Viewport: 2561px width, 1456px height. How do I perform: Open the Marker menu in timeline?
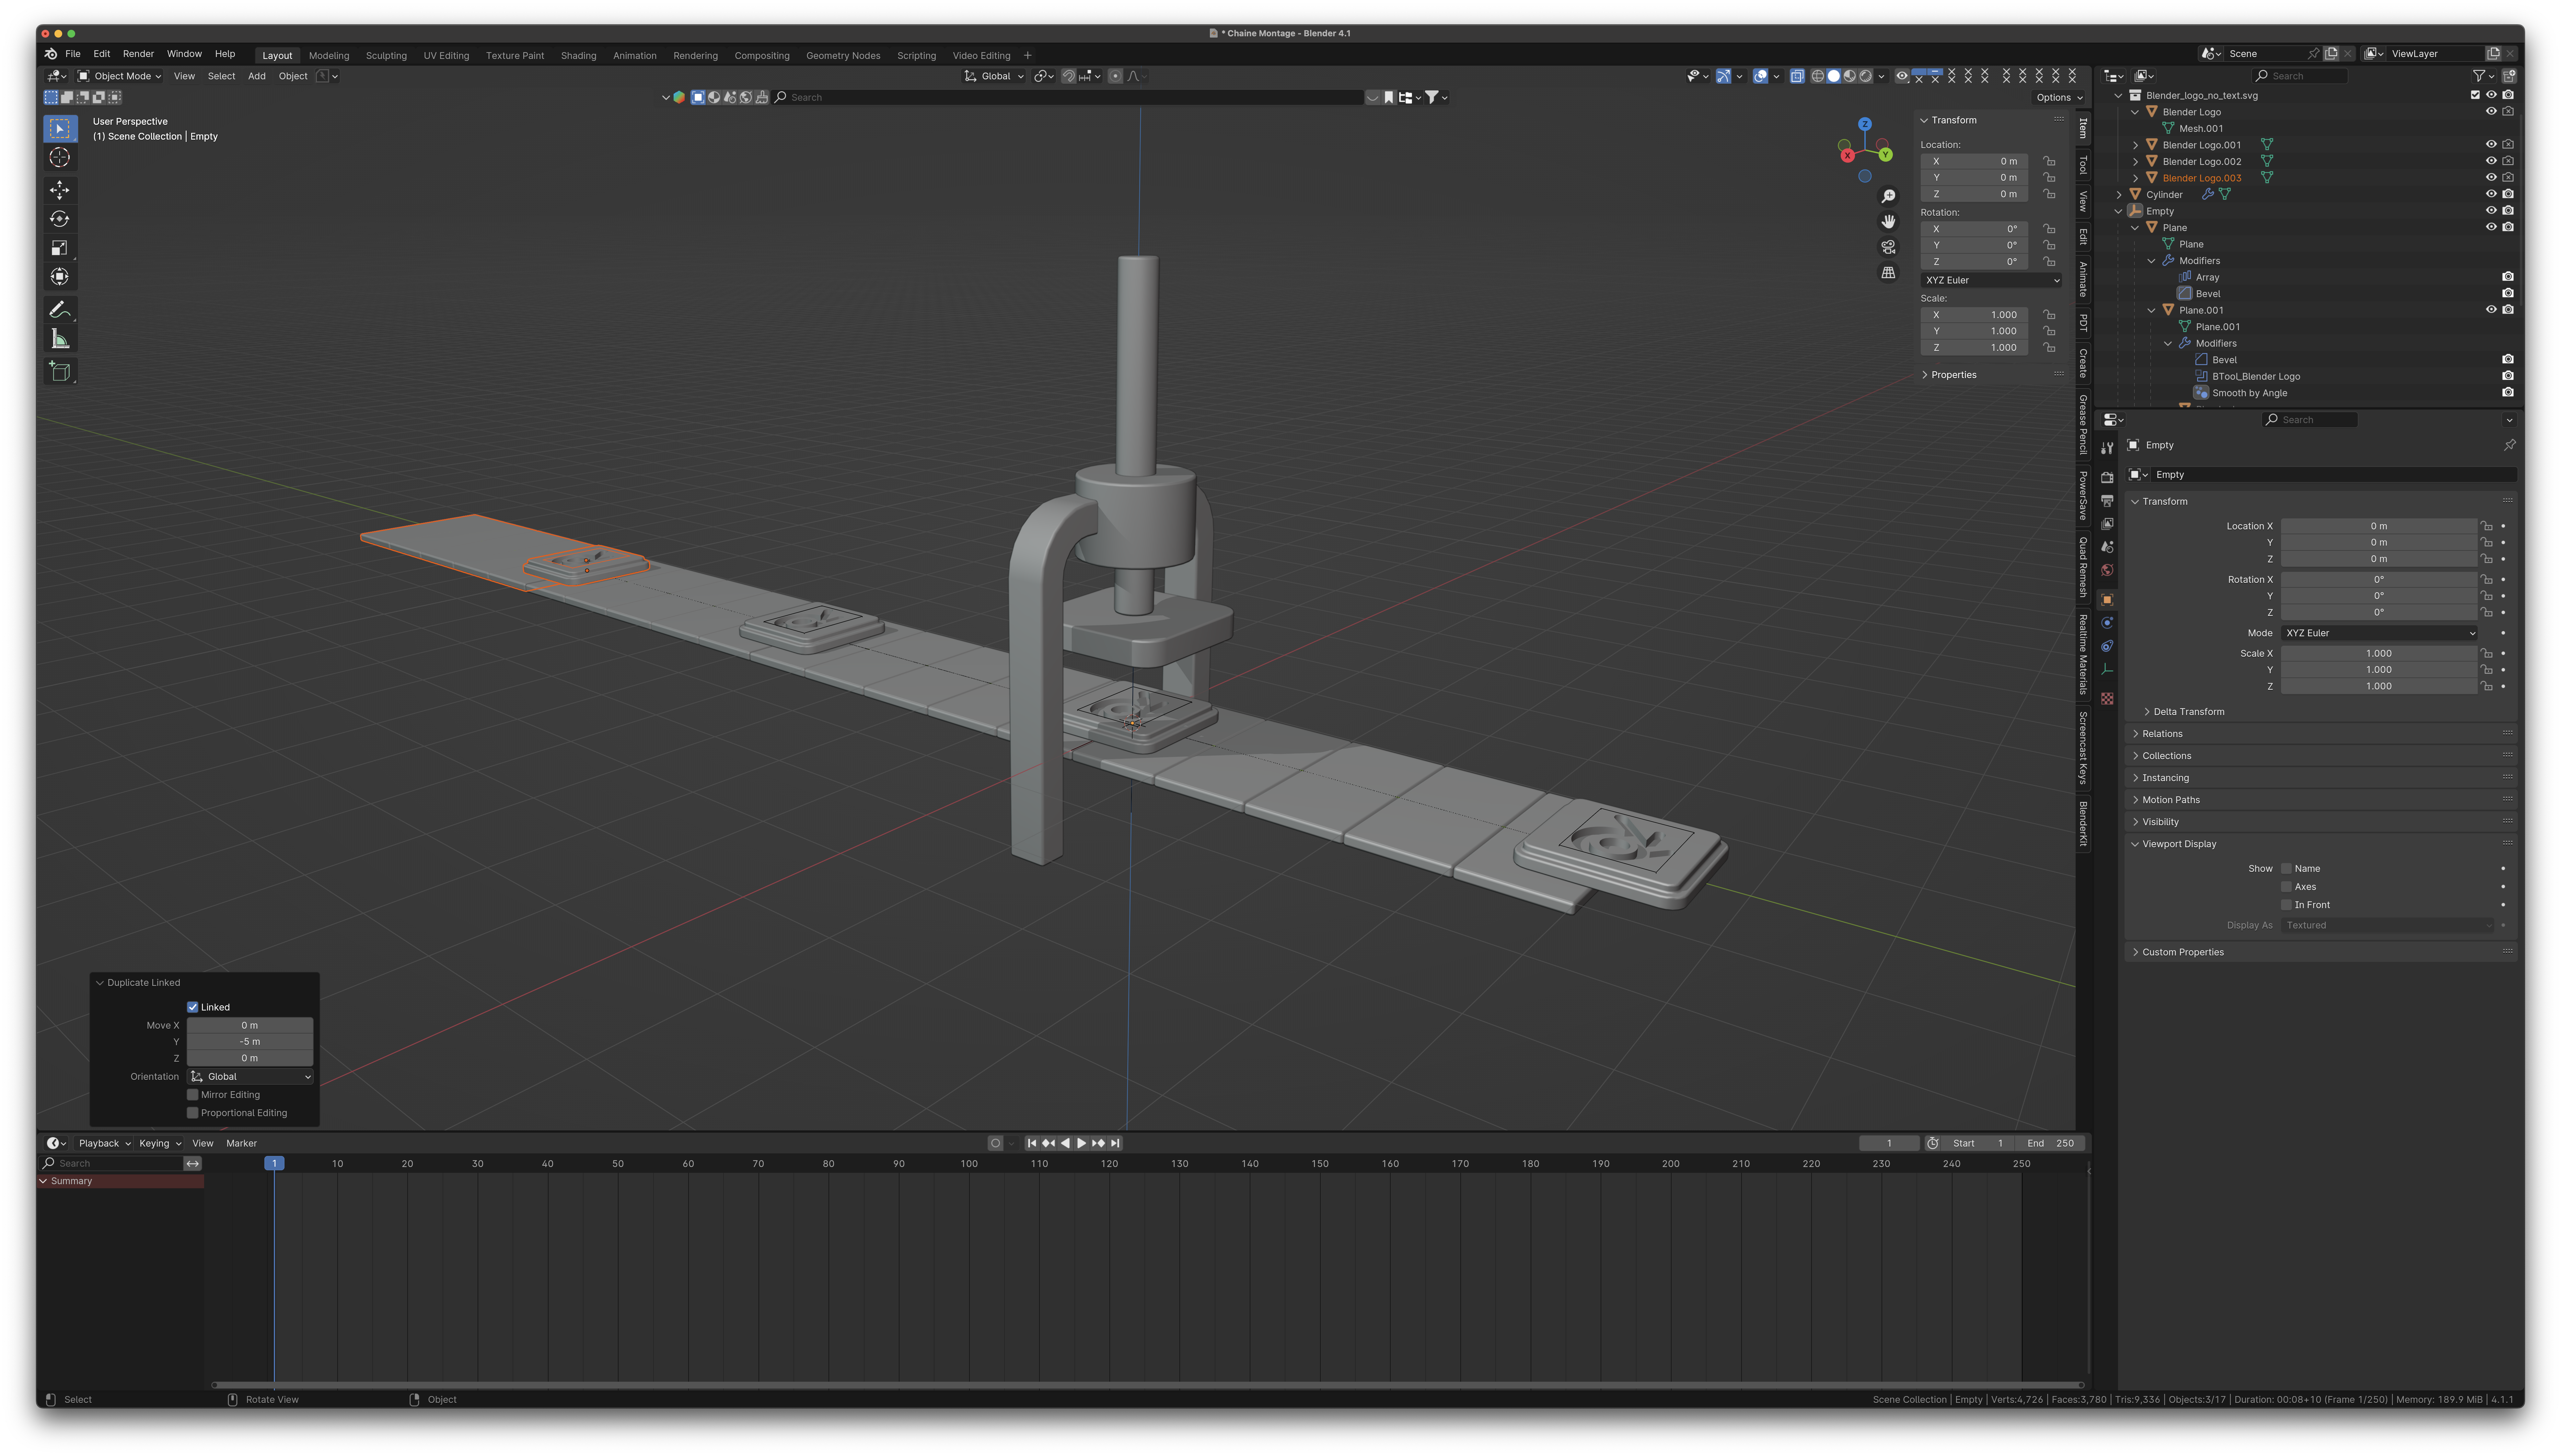tap(241, 1143)
